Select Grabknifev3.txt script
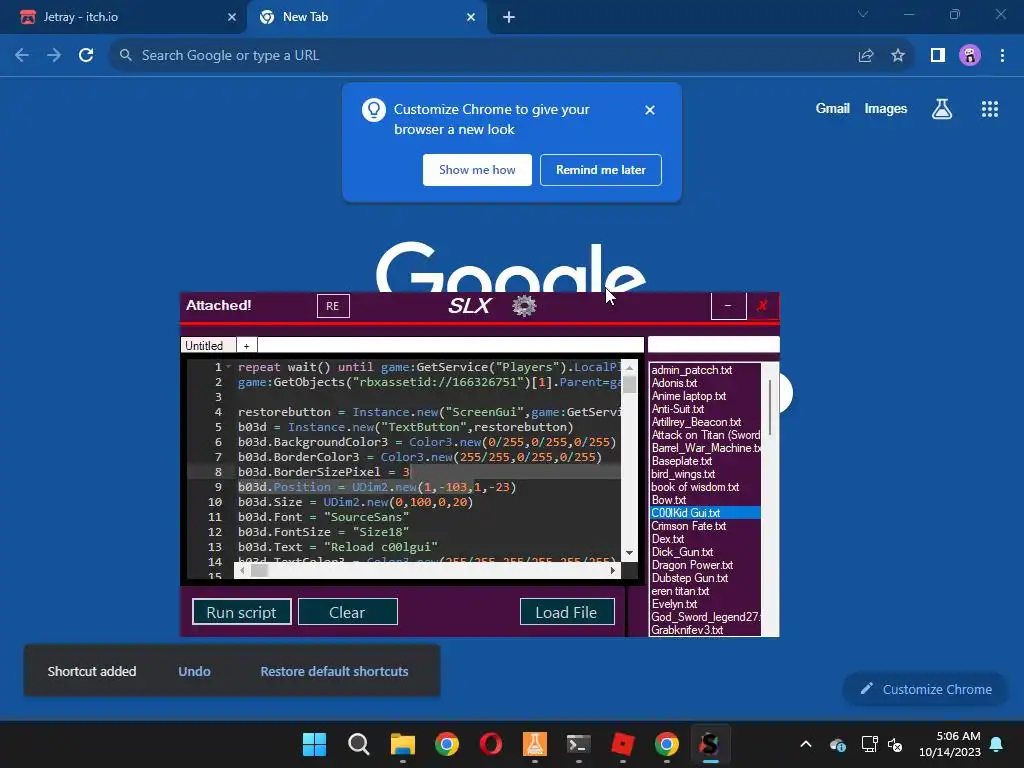 [688, 630]
